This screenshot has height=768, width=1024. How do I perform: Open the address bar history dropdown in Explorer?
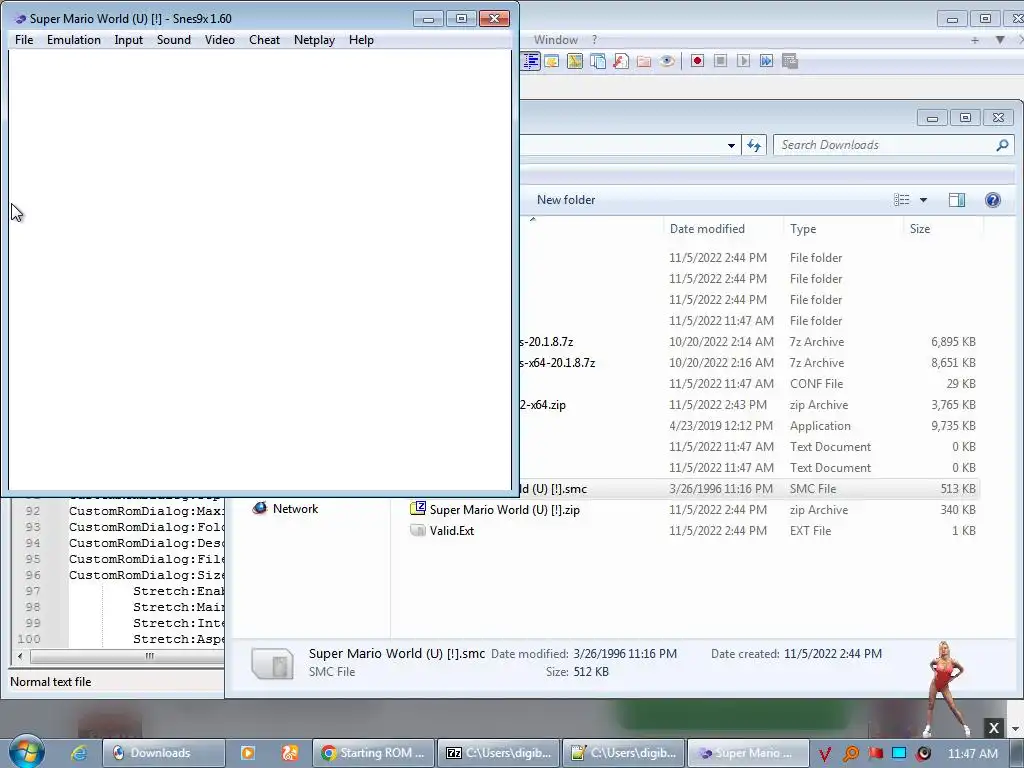coord(731,145)
